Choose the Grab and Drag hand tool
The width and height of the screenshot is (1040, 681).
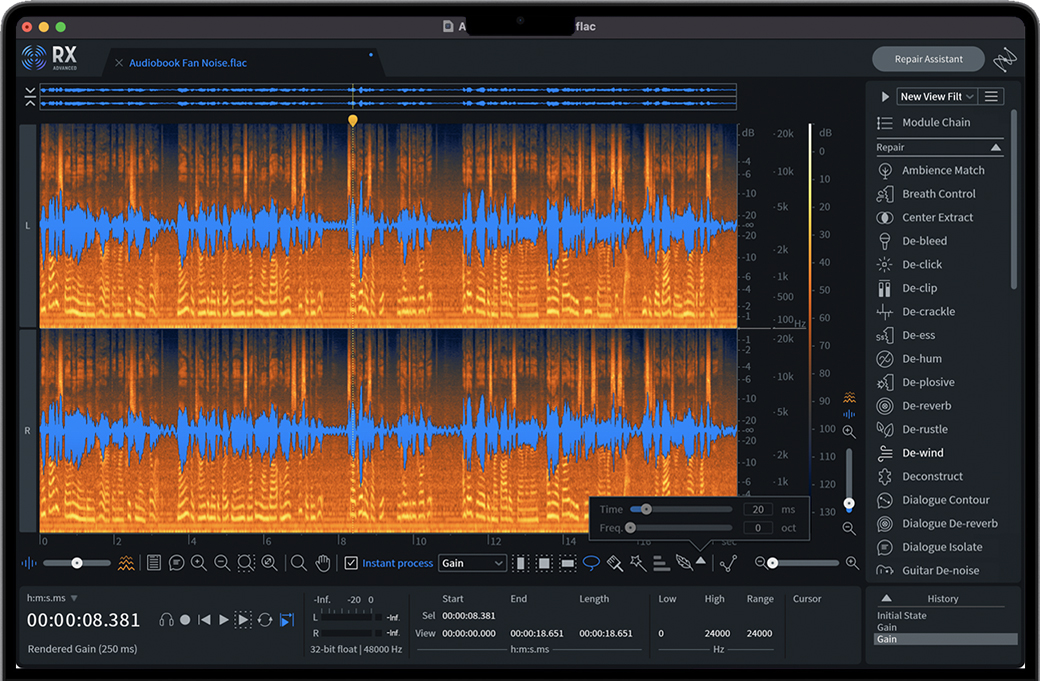coord(322,563)
